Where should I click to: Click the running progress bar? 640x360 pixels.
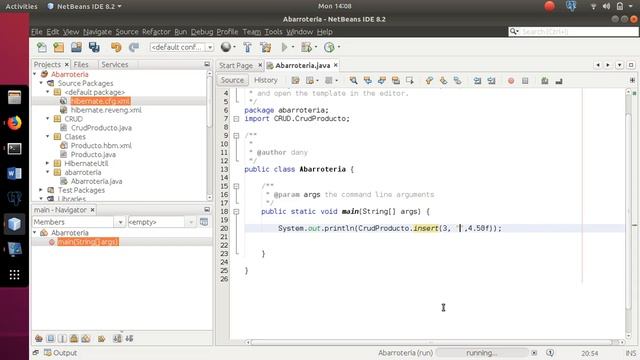(482, 353)
